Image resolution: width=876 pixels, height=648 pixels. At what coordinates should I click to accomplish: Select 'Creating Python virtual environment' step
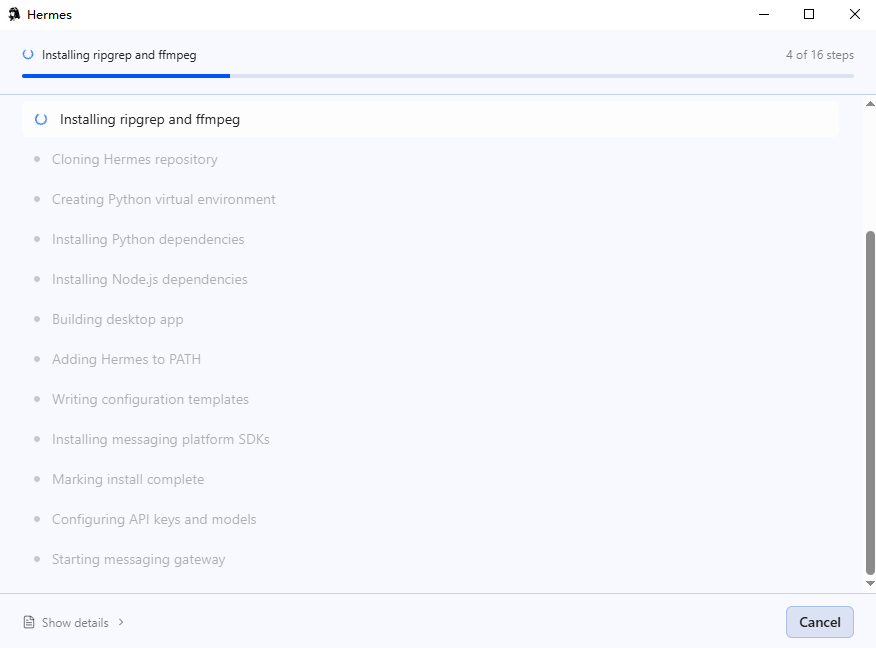164,199
